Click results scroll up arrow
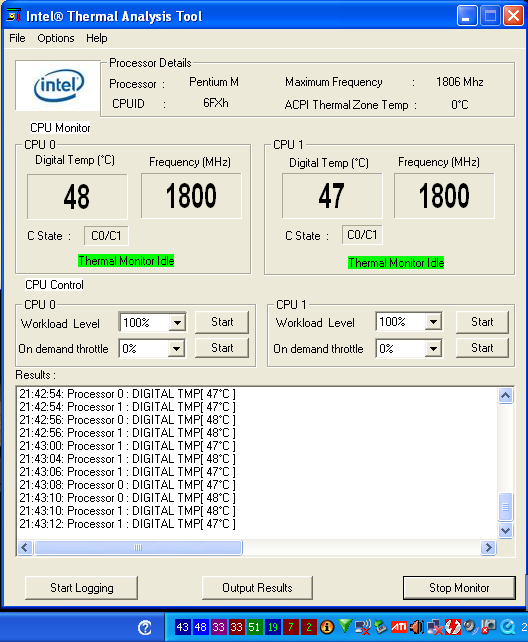Screen dimensions: 528x642 (505, 396)
